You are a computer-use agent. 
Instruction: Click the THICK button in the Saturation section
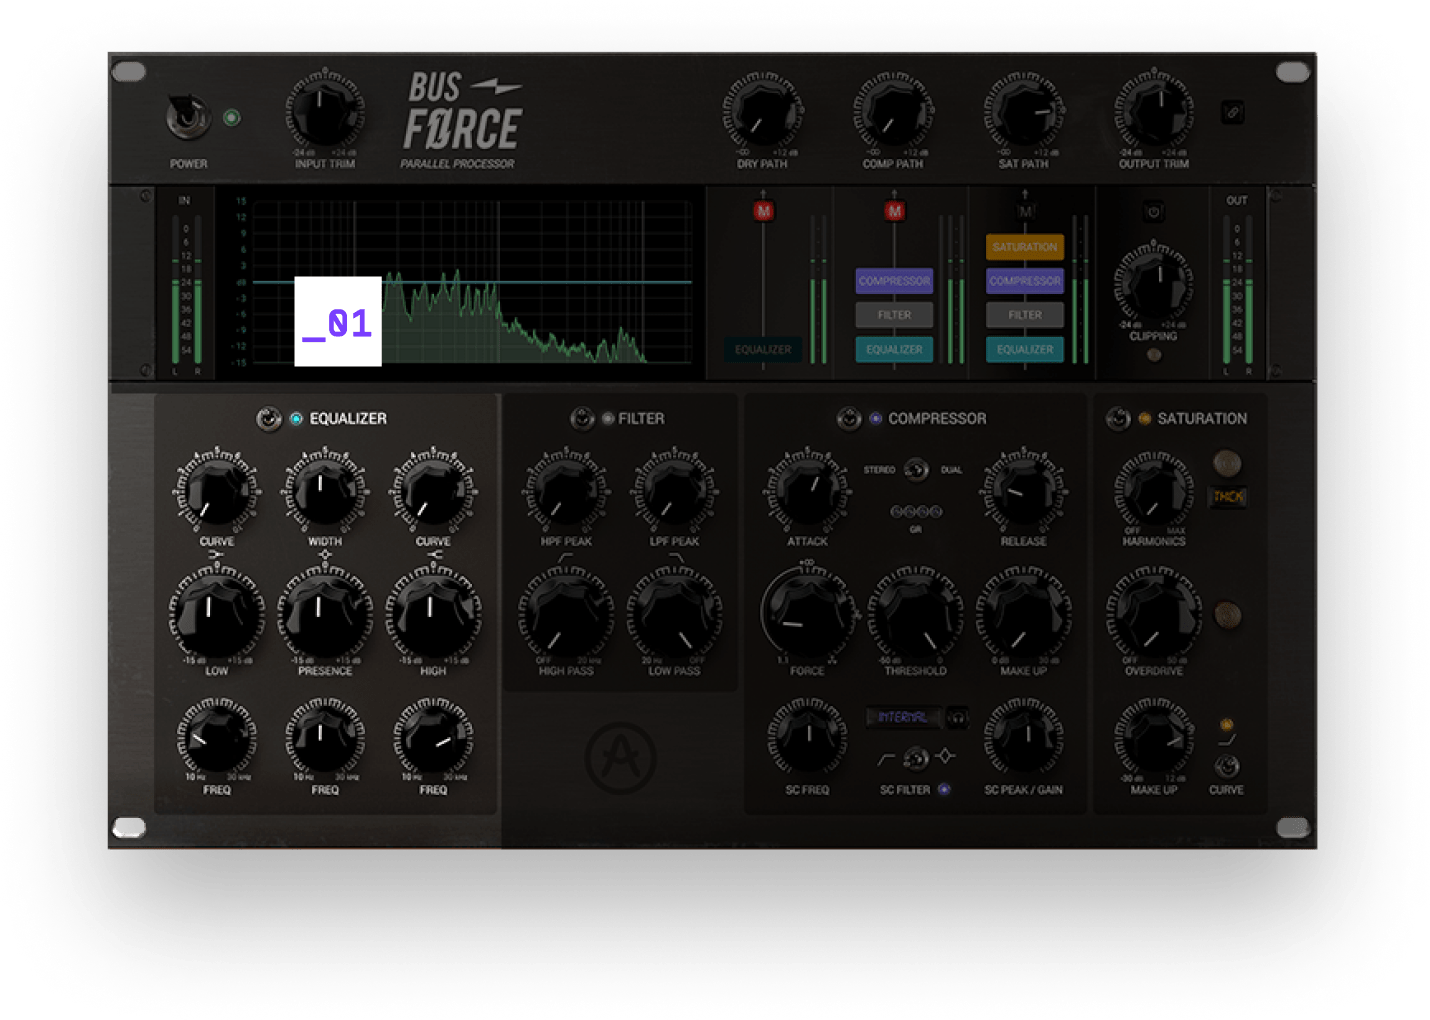1229,495
